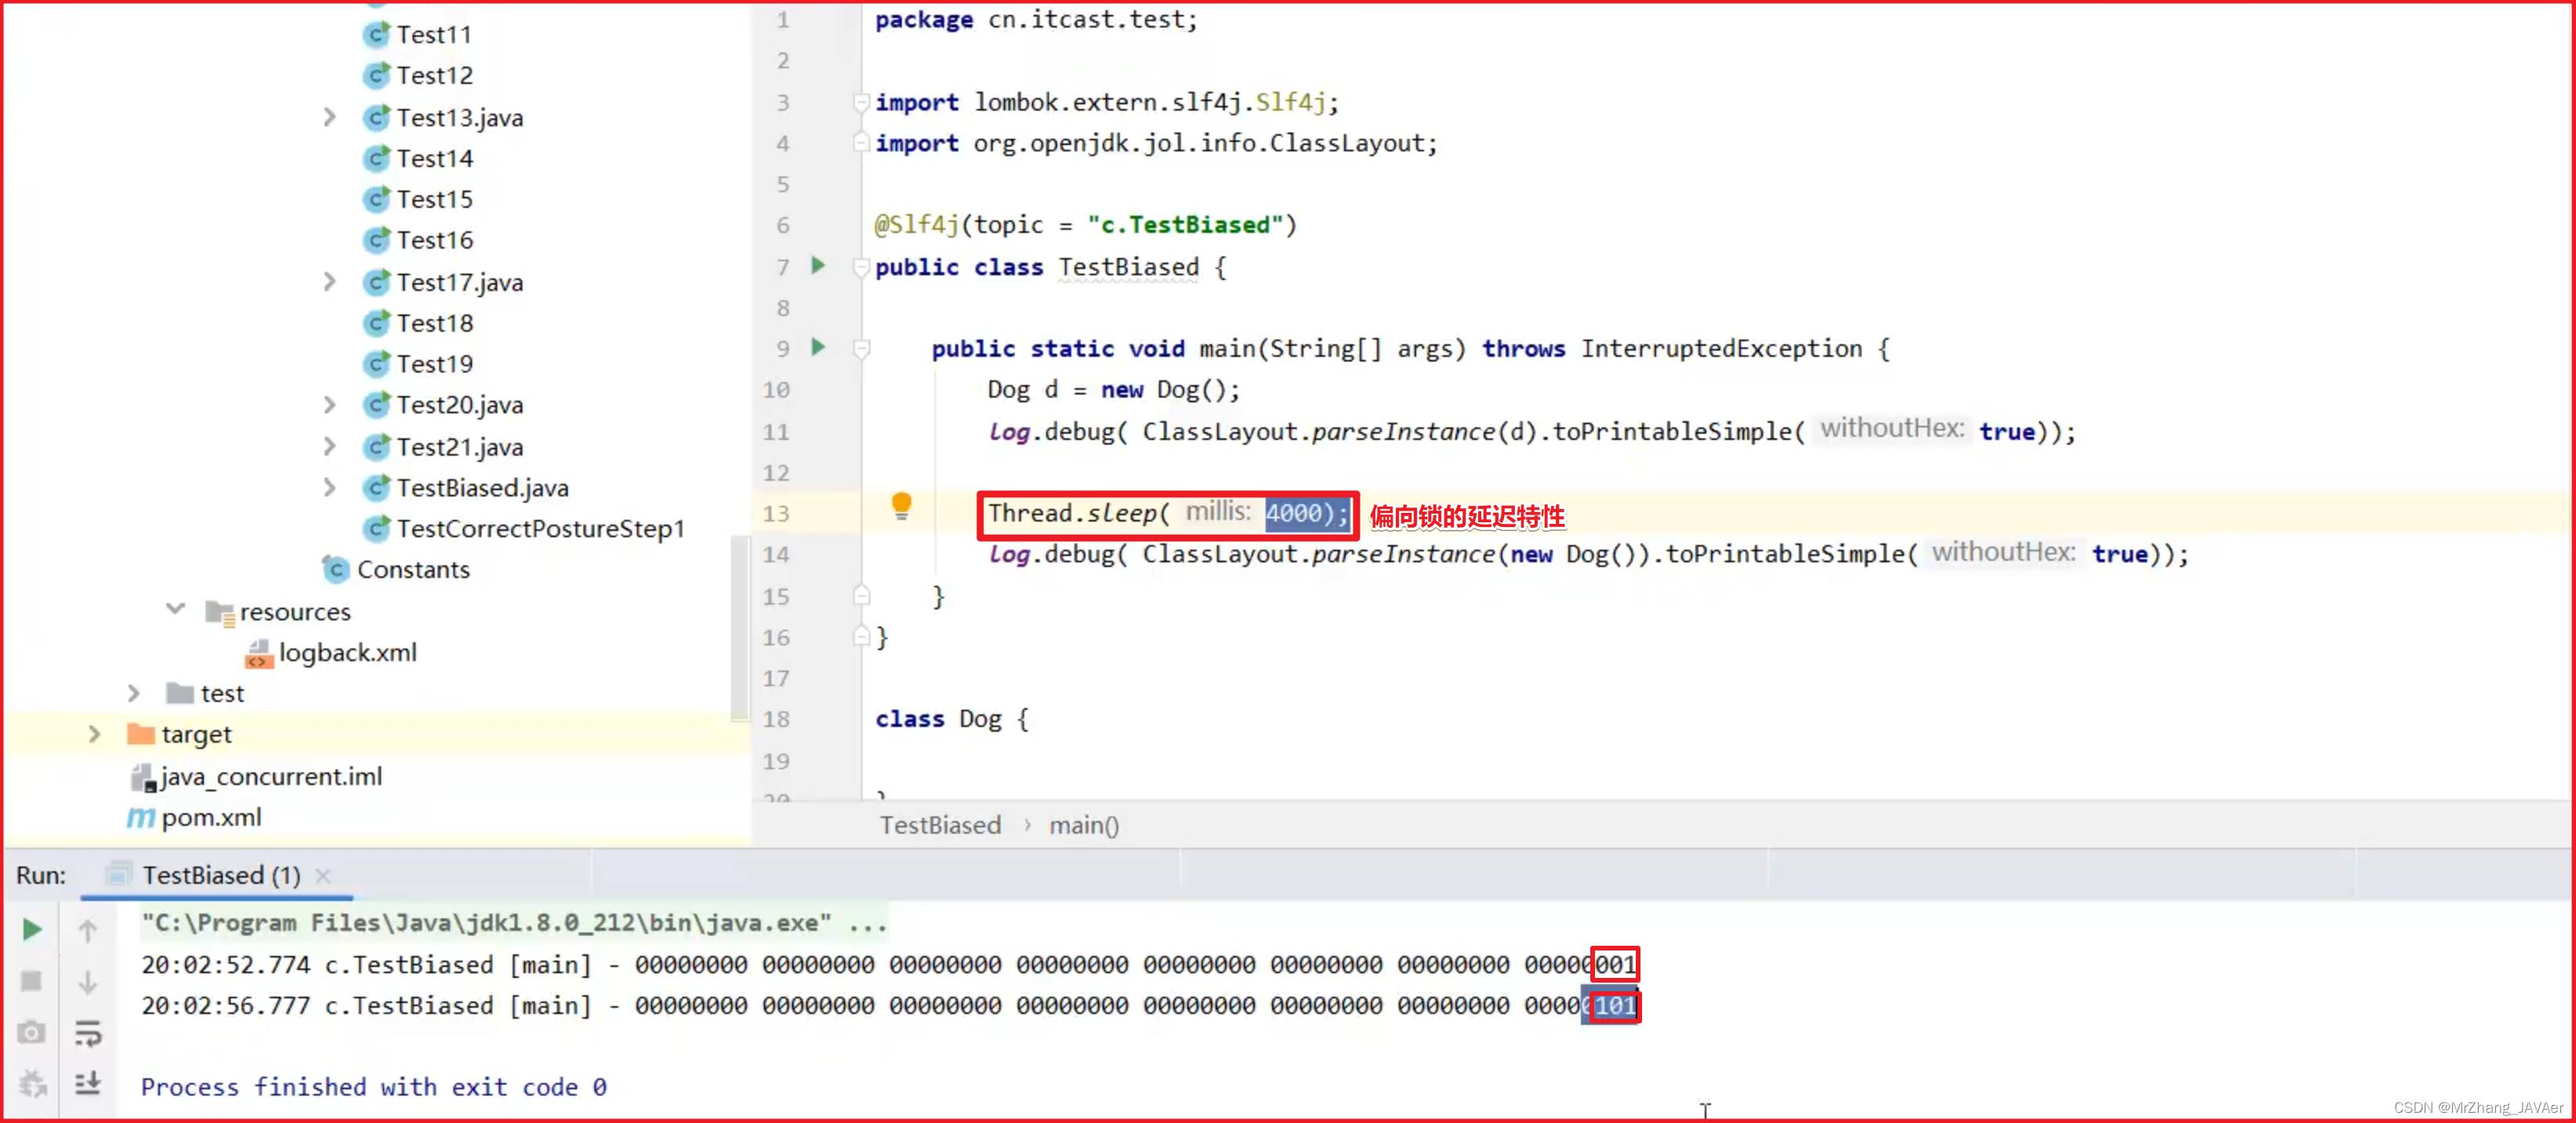Dump threads with camera icon
The image size is (2576, 1123).
[x=31, y=1033]
